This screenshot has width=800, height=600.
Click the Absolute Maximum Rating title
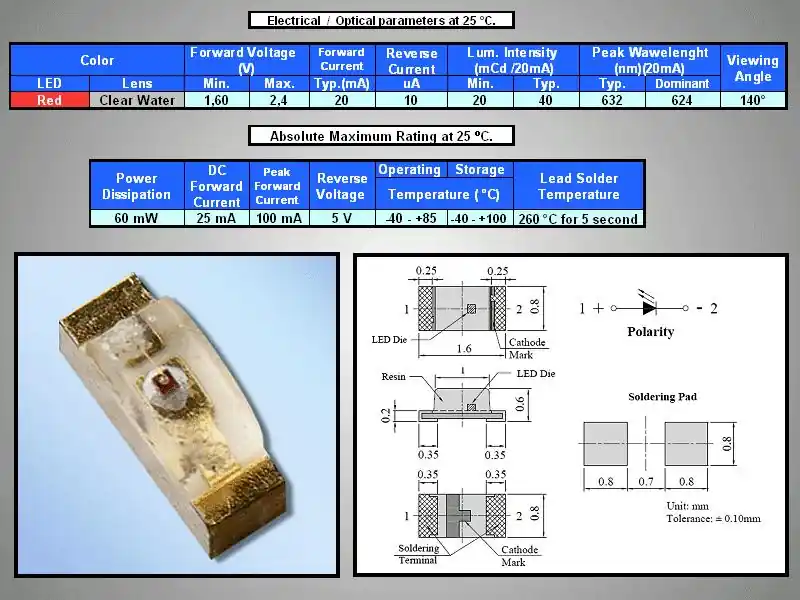pyautogui.click(x=380, y=136)
